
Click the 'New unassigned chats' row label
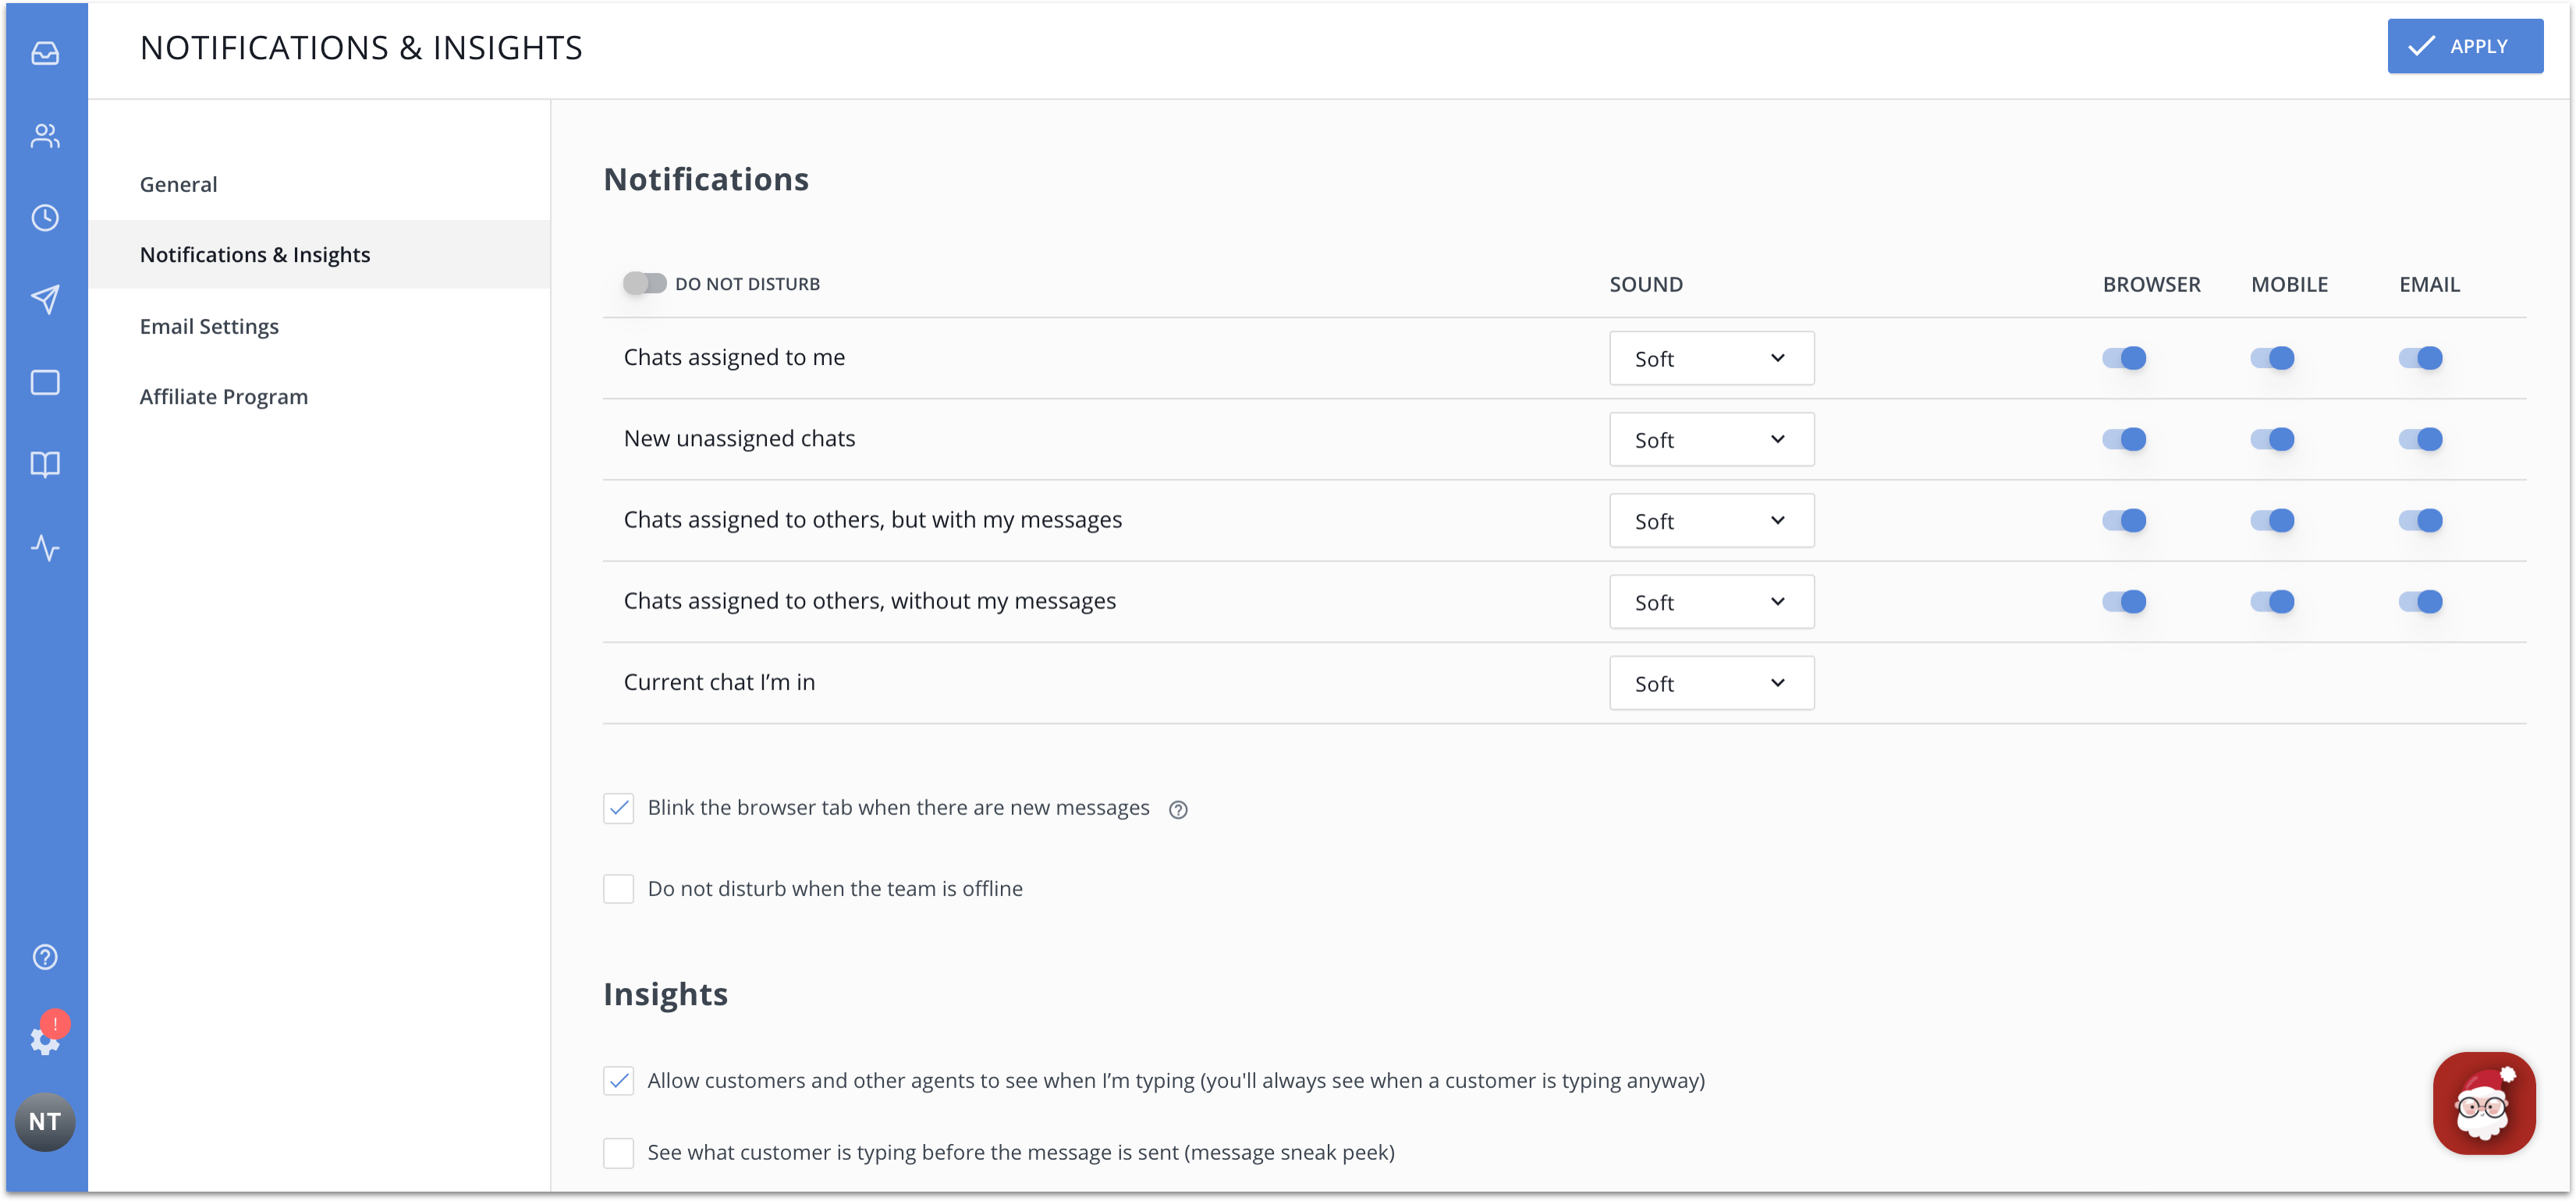point(739,439)
